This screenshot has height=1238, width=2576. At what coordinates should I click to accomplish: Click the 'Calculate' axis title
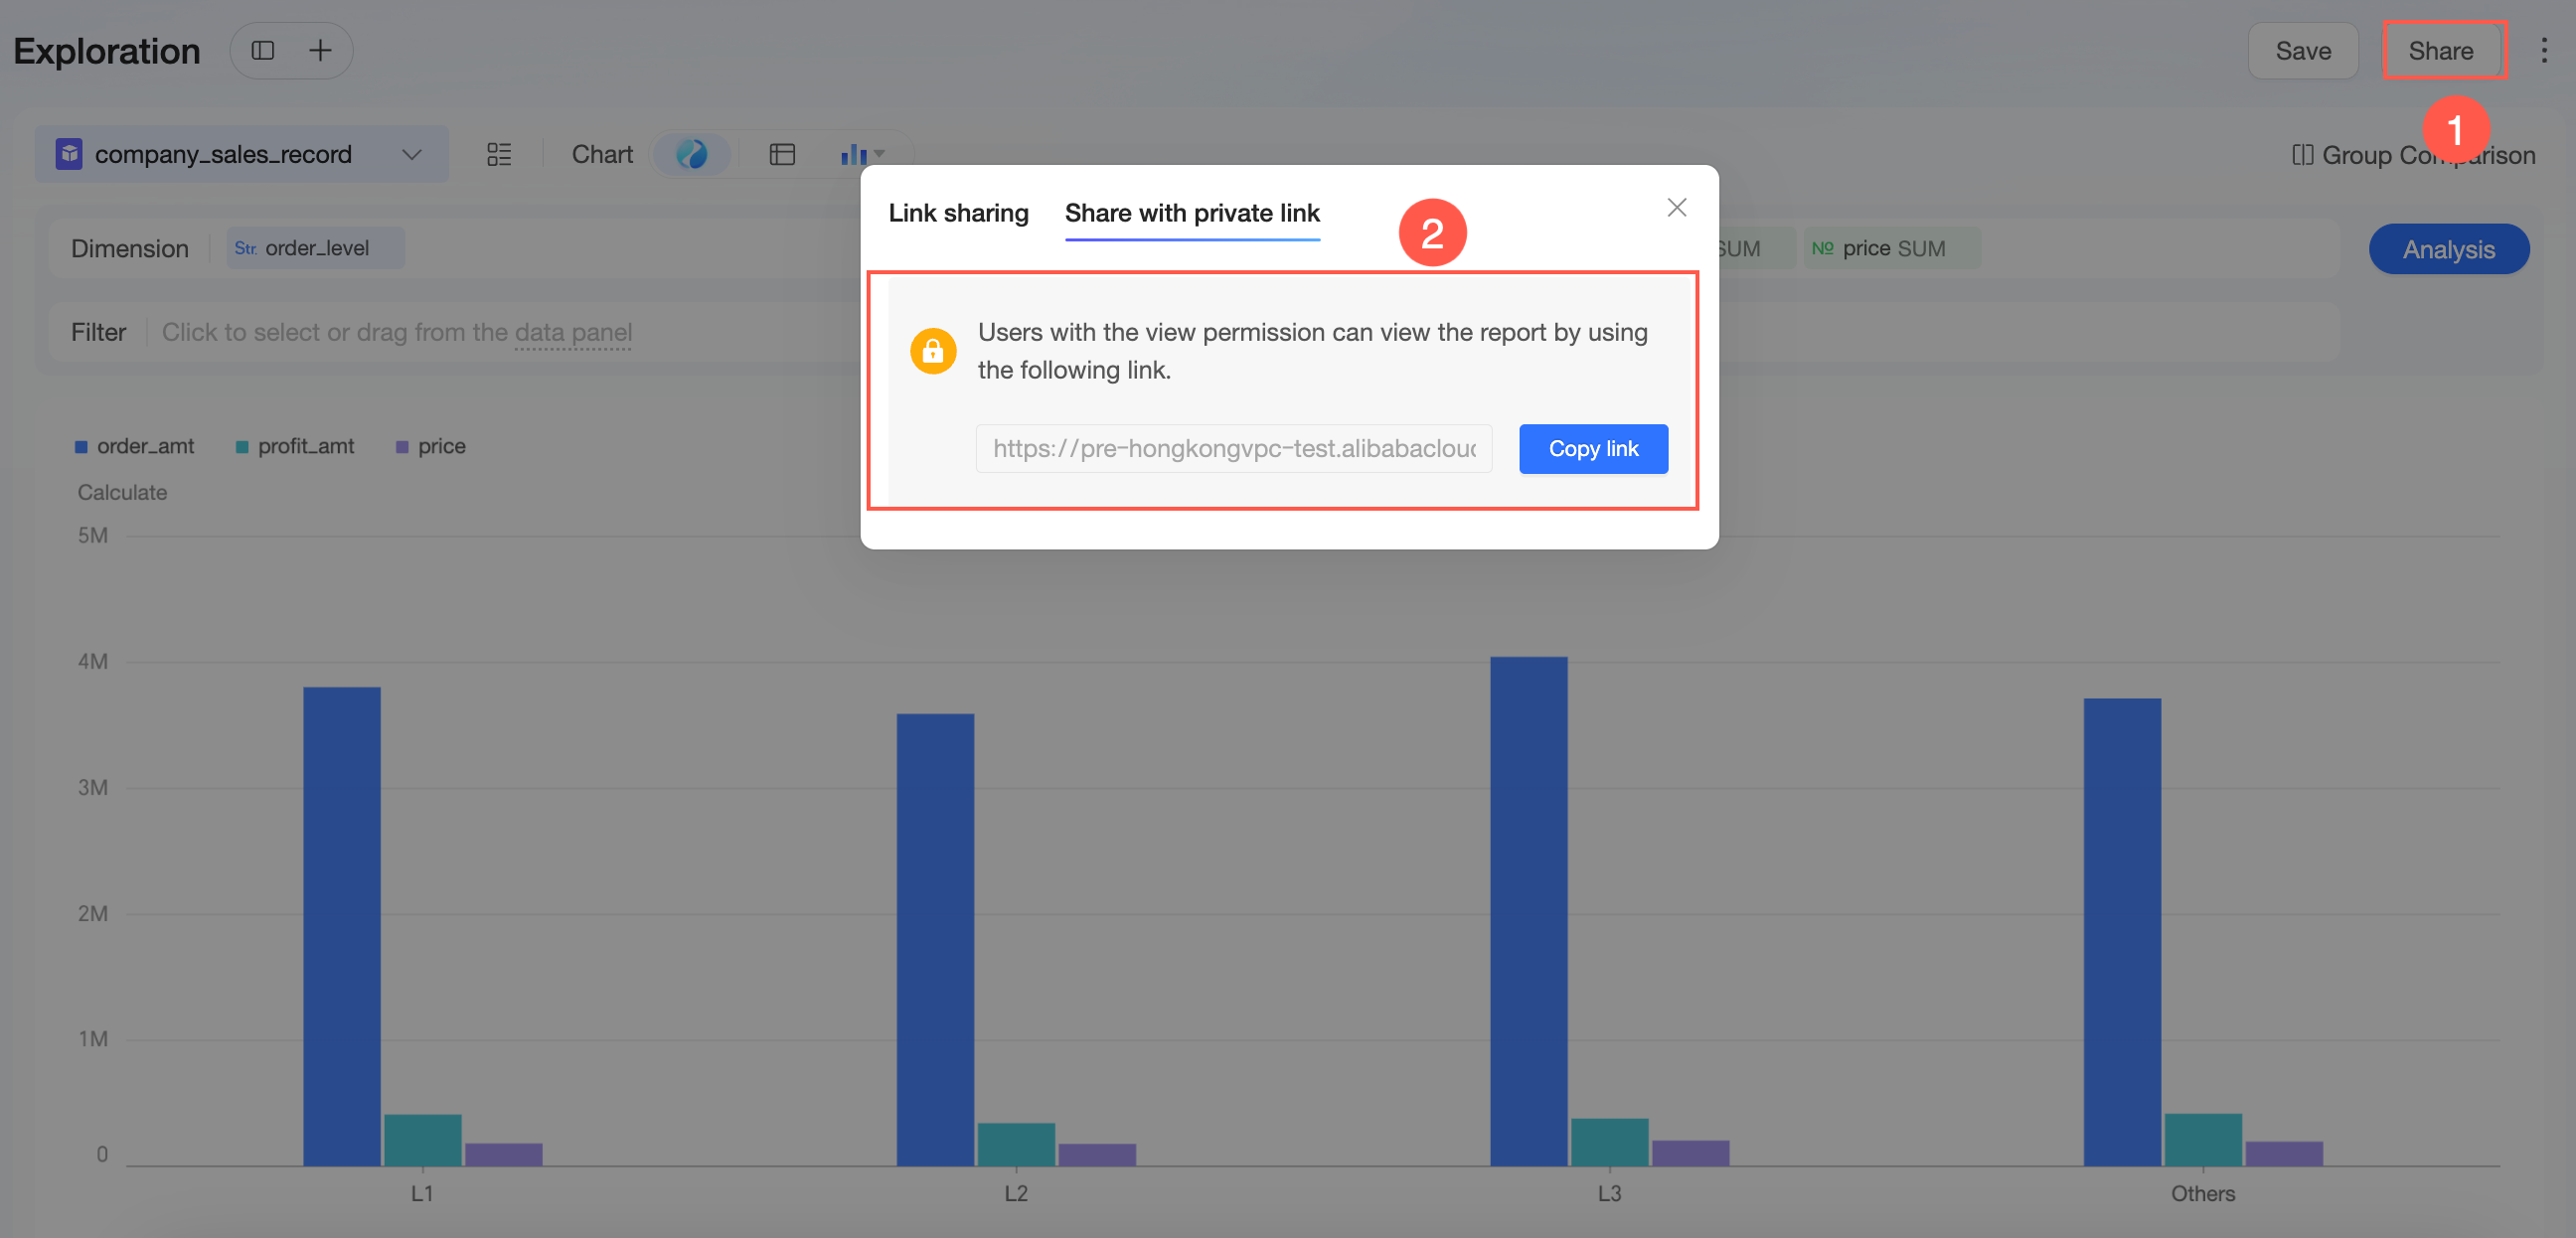tap(122, 492)
